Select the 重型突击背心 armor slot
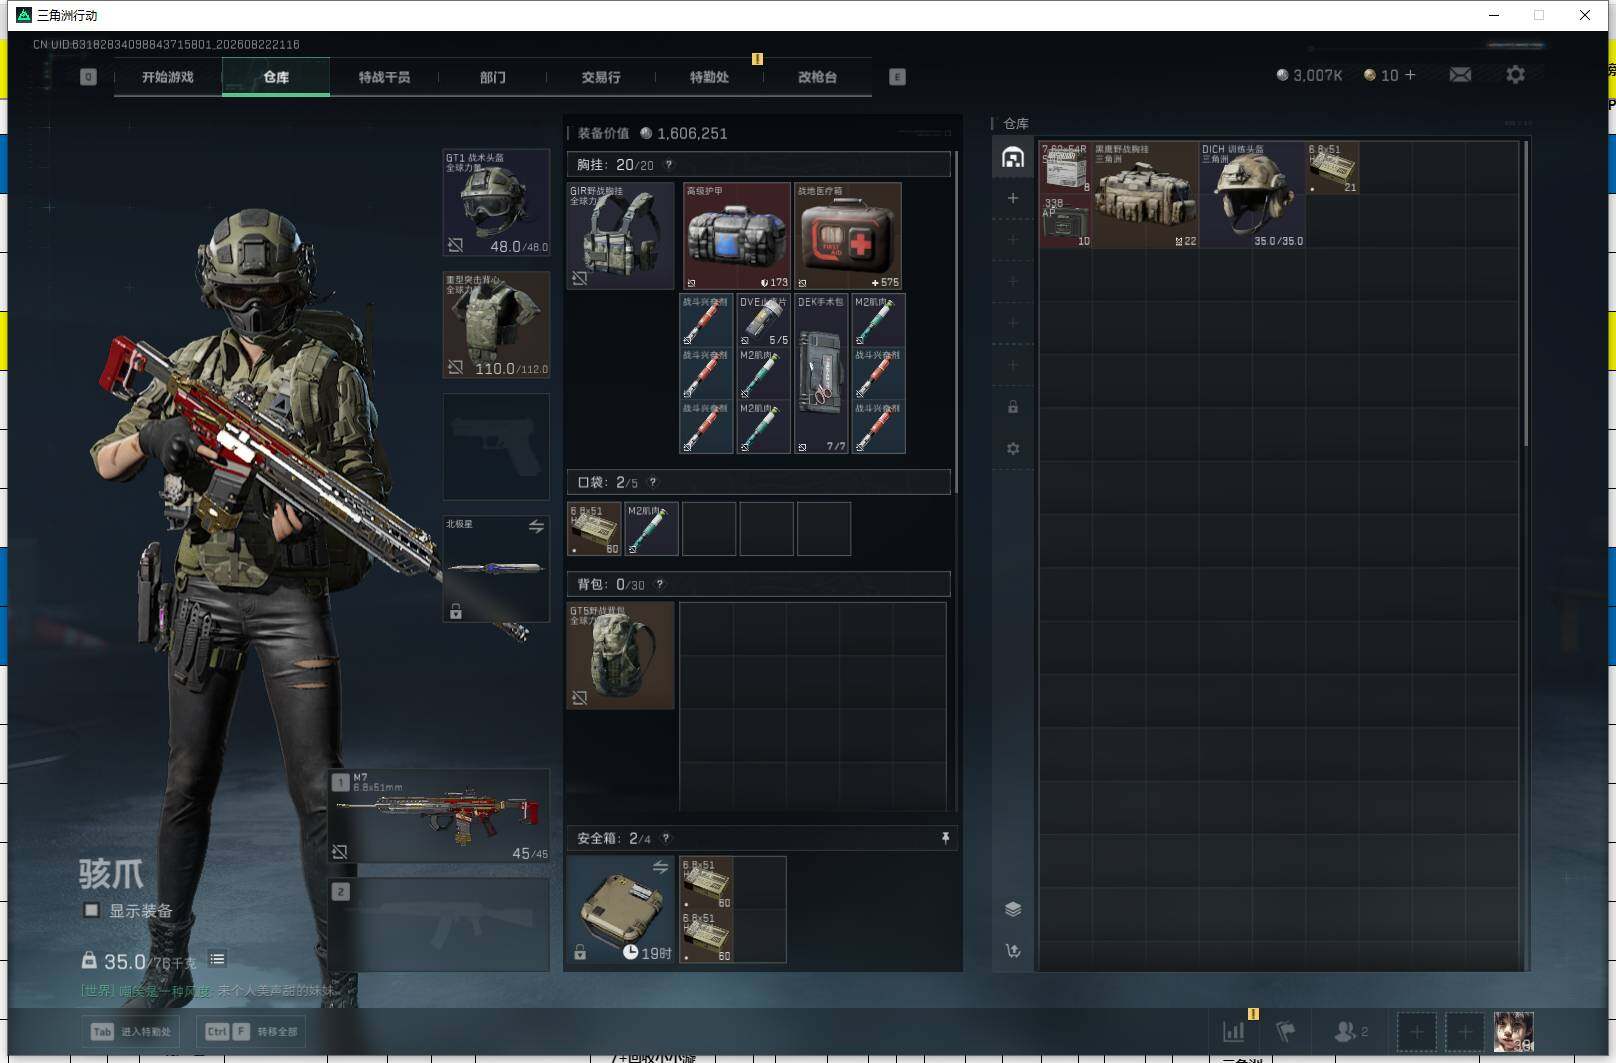Image resolution: width=1616 pixels, height=1063 pixels. pyautogui.click(x=496, y=325)
